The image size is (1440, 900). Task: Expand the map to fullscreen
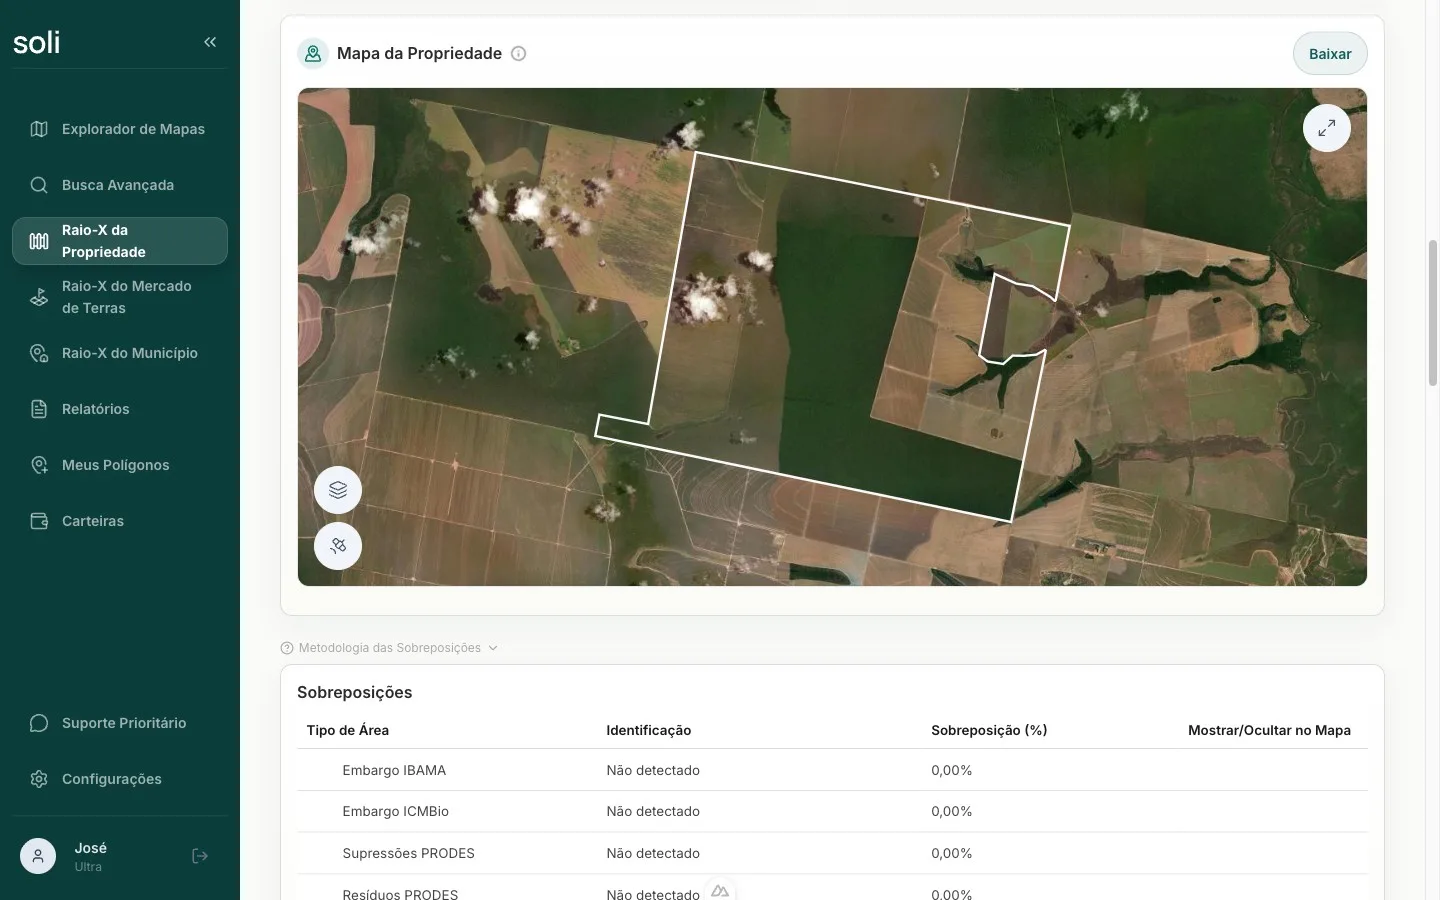click(x=1327, y=128)
